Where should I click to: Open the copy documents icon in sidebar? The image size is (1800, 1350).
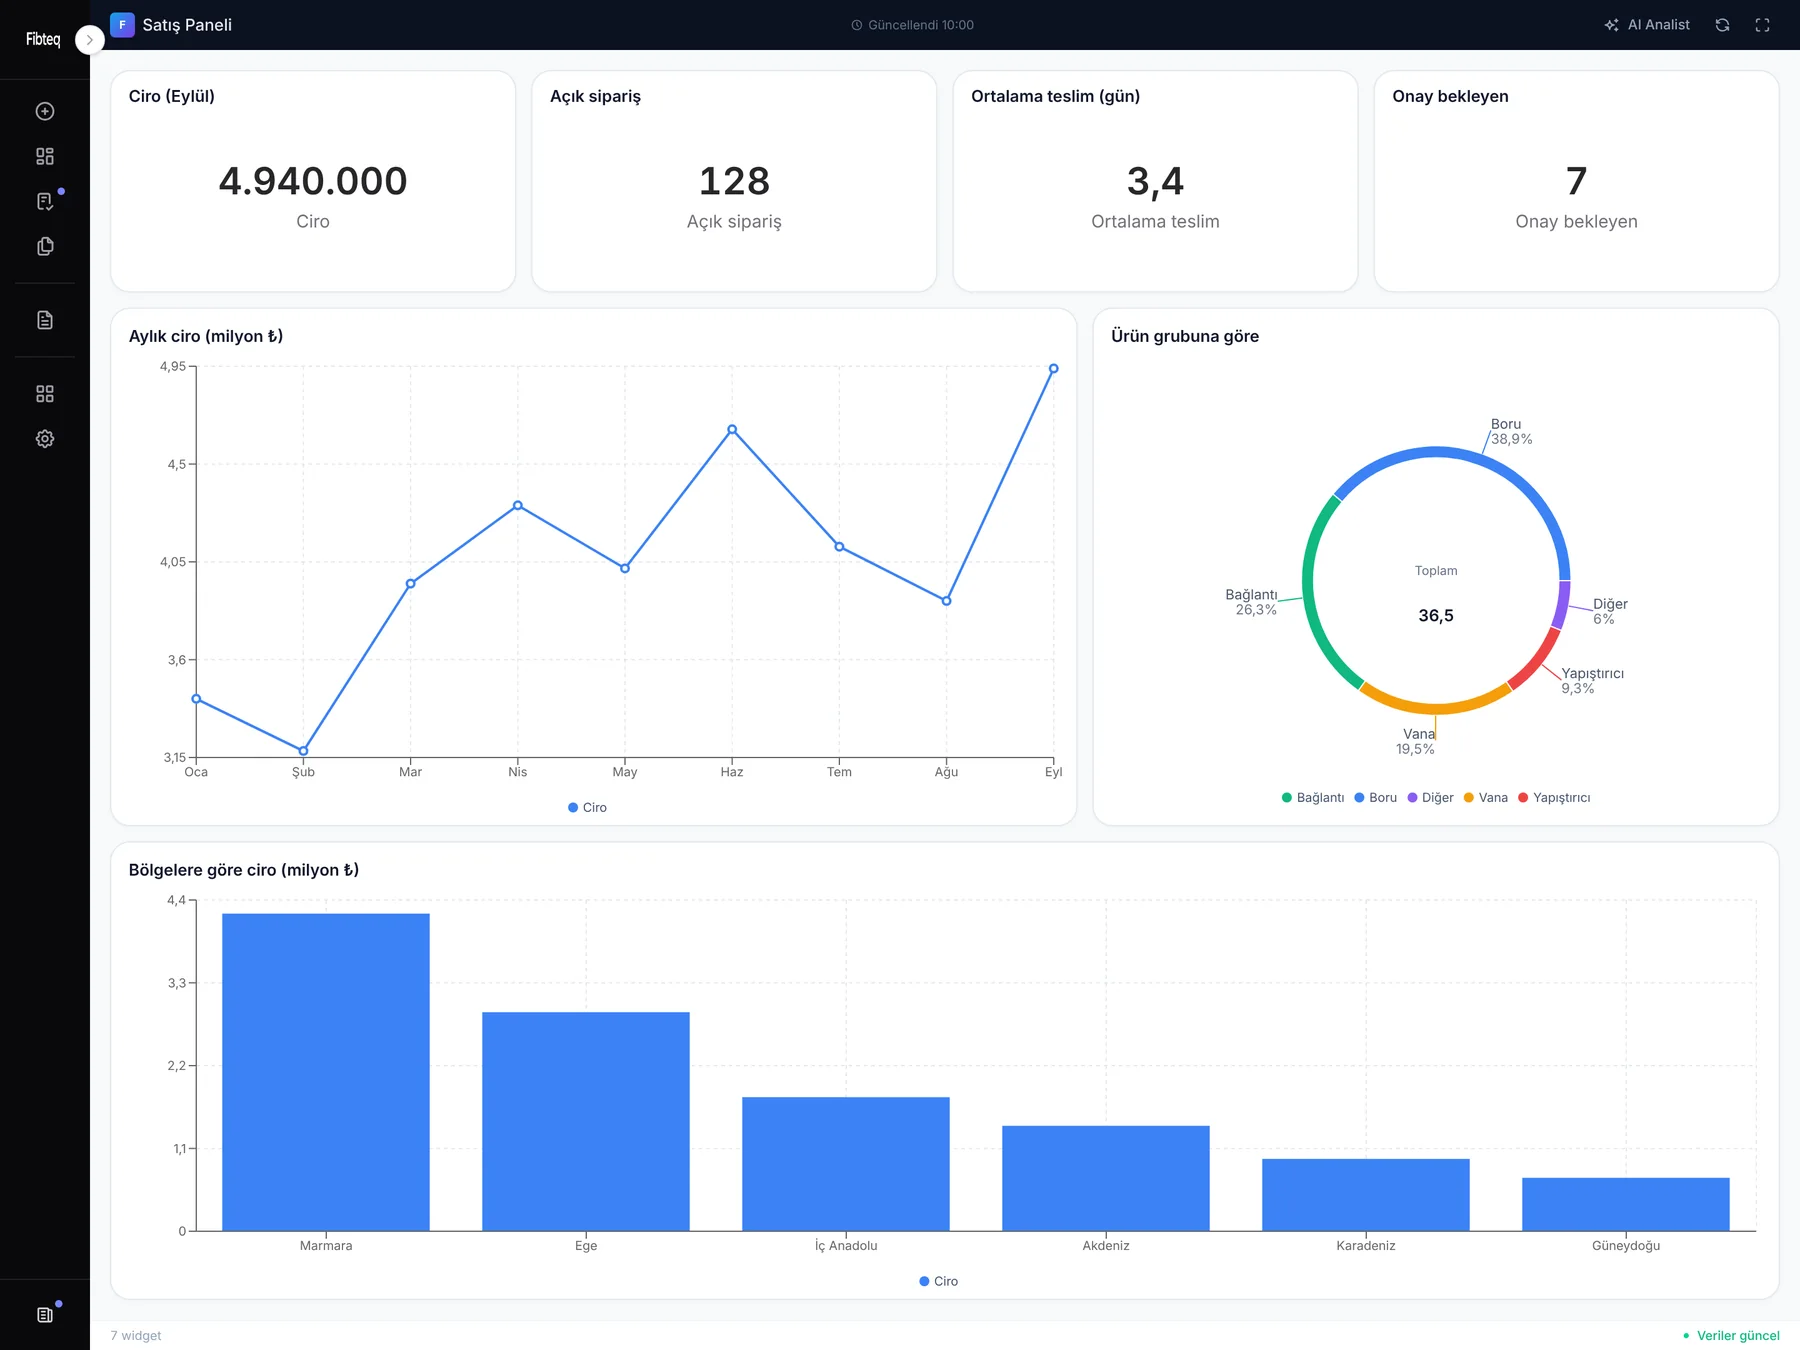pos(45,246)
